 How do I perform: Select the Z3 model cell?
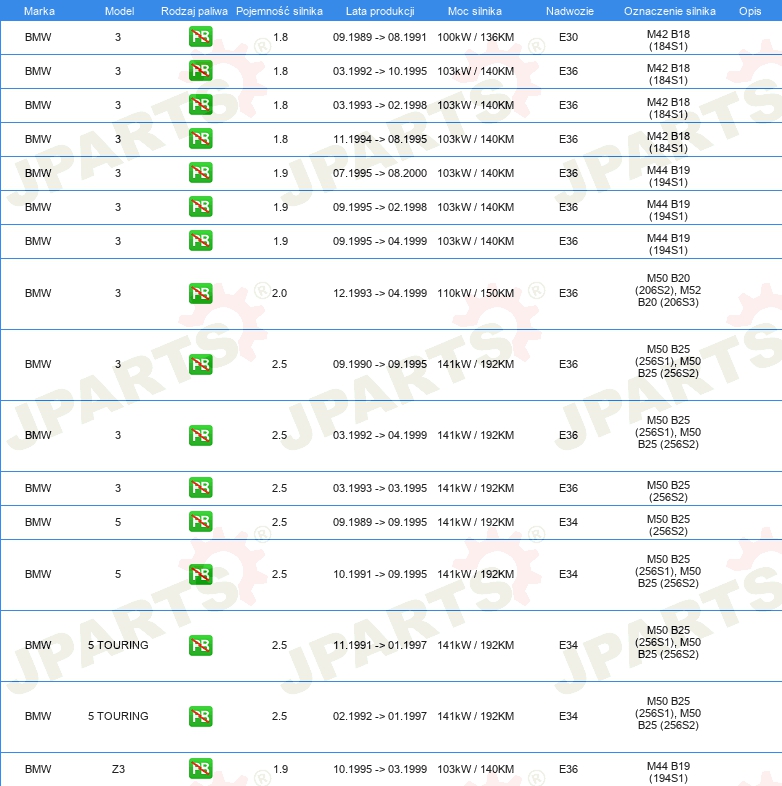[118, 769]
